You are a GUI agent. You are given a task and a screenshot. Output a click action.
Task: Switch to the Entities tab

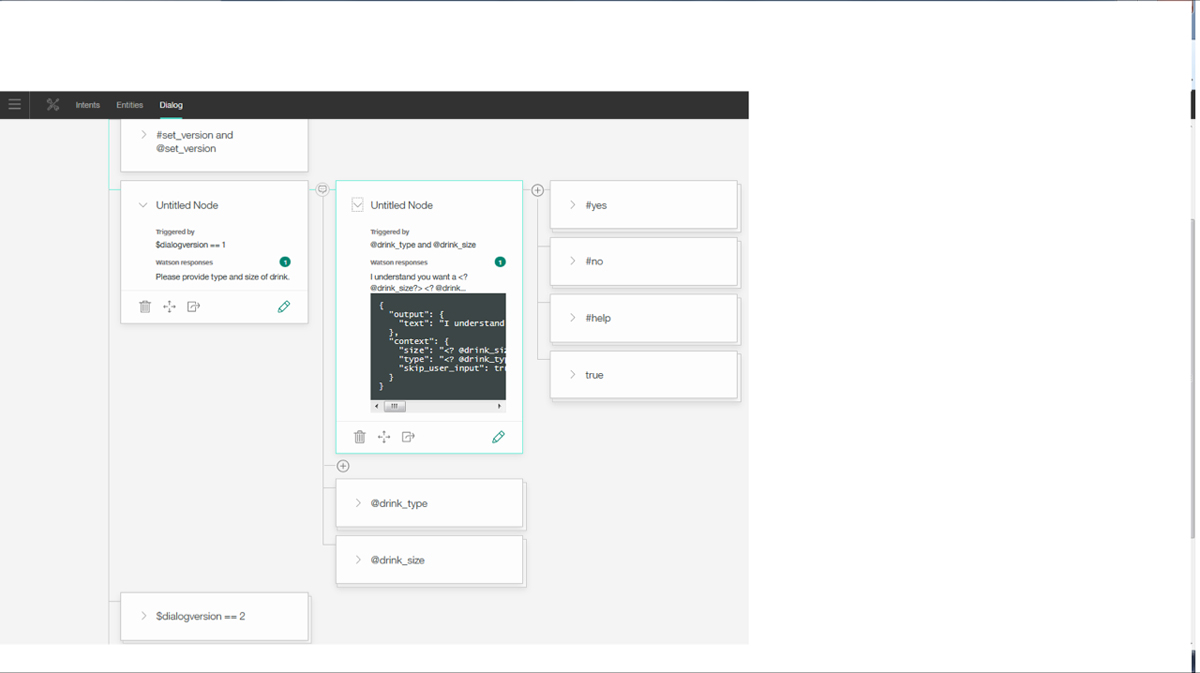click(x=129, y=105)
